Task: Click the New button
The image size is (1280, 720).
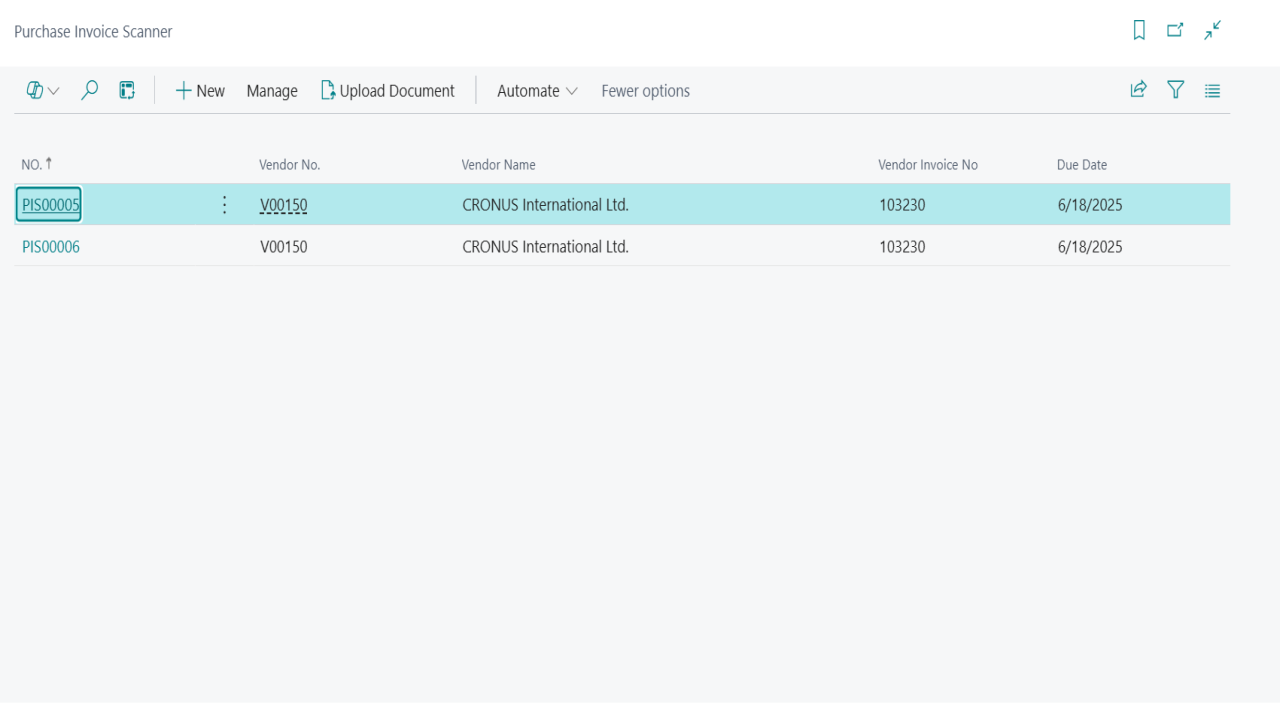Action: [200, 91]
